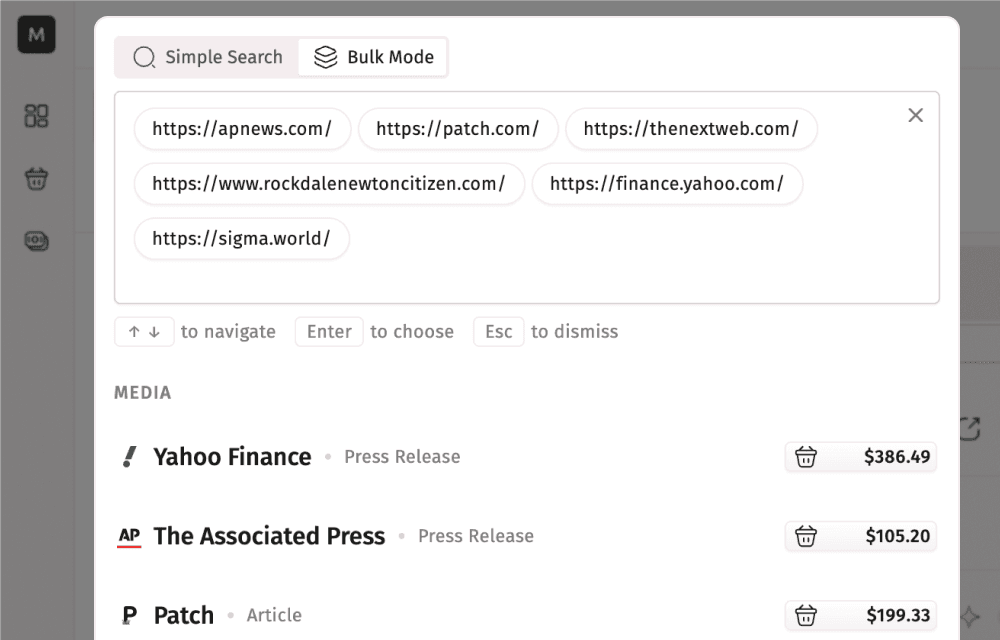Select the https://patch.com/ URL chip
Viewport: 1000px width, 640px height.
point(457,129)
